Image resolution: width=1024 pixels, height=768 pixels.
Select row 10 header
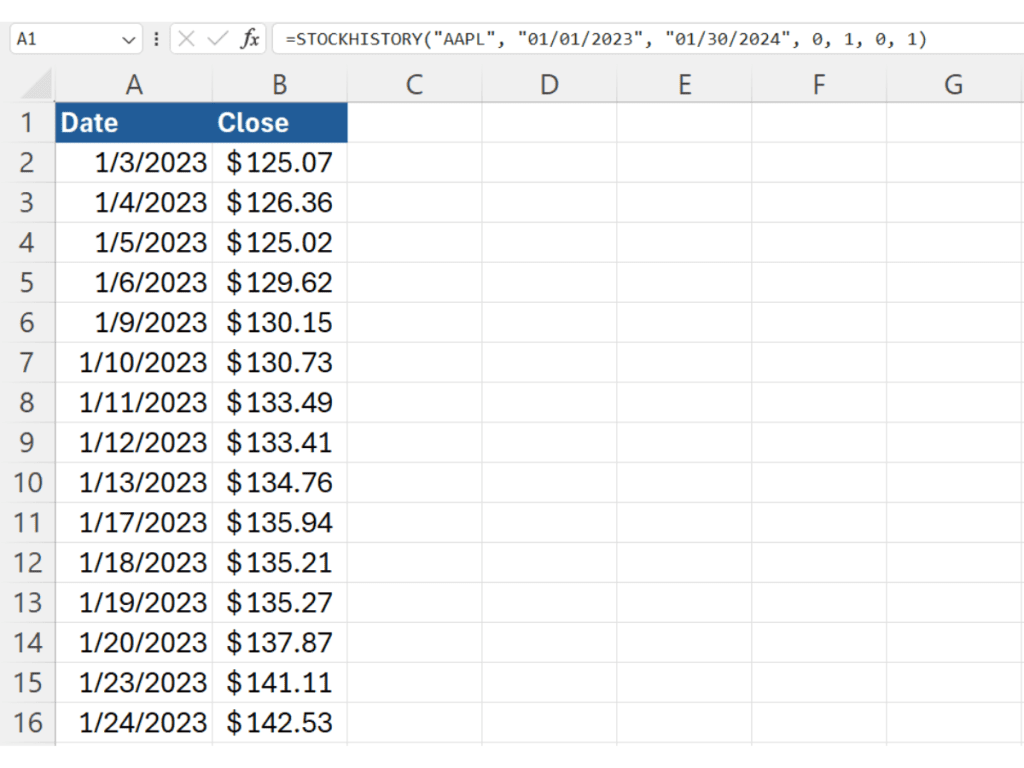point(27,483)
